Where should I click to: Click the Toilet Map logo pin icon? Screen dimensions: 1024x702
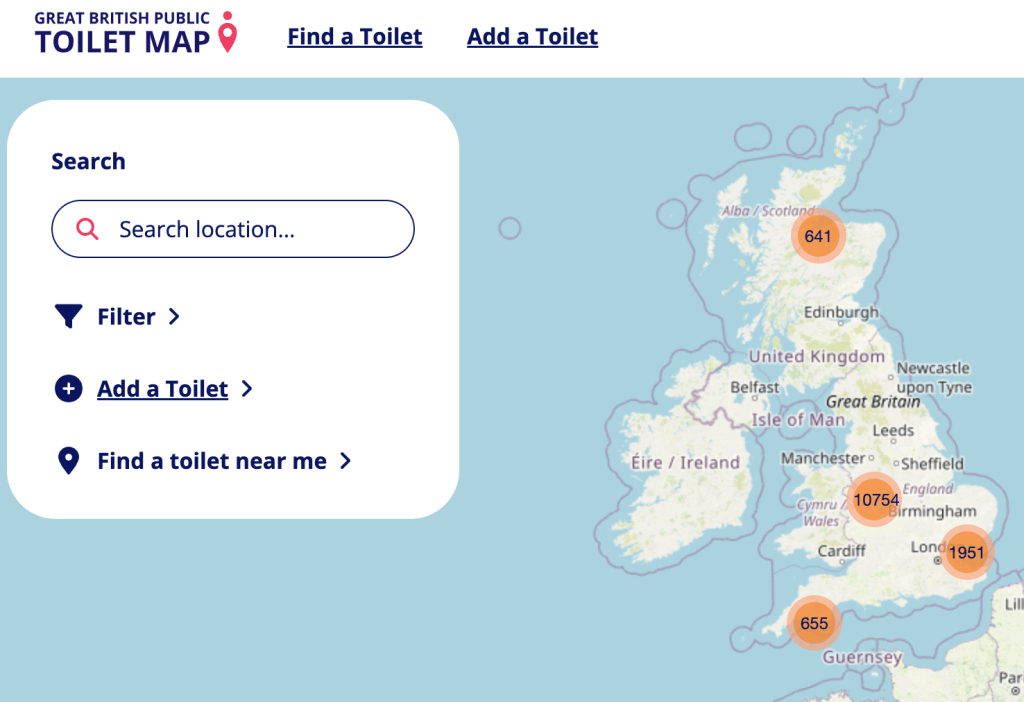(228, 33)
